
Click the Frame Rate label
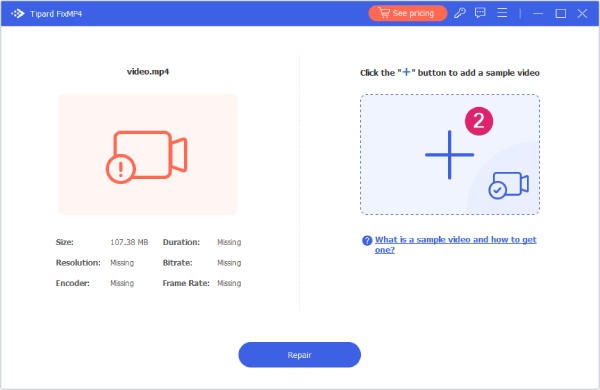click(x=186, y=283)
